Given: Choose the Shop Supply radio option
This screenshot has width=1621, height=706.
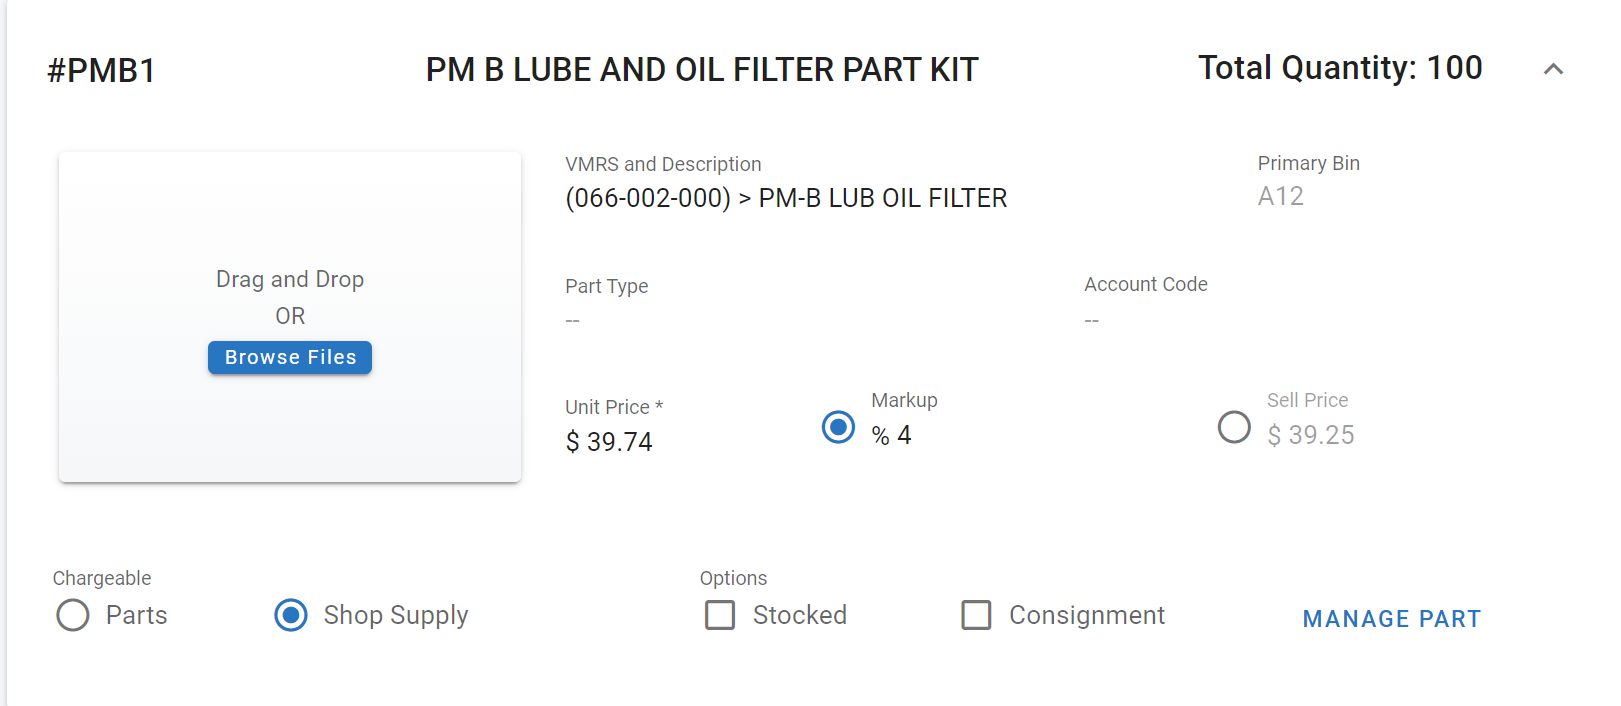Looking at the screenshot, I should coord(291,615).
